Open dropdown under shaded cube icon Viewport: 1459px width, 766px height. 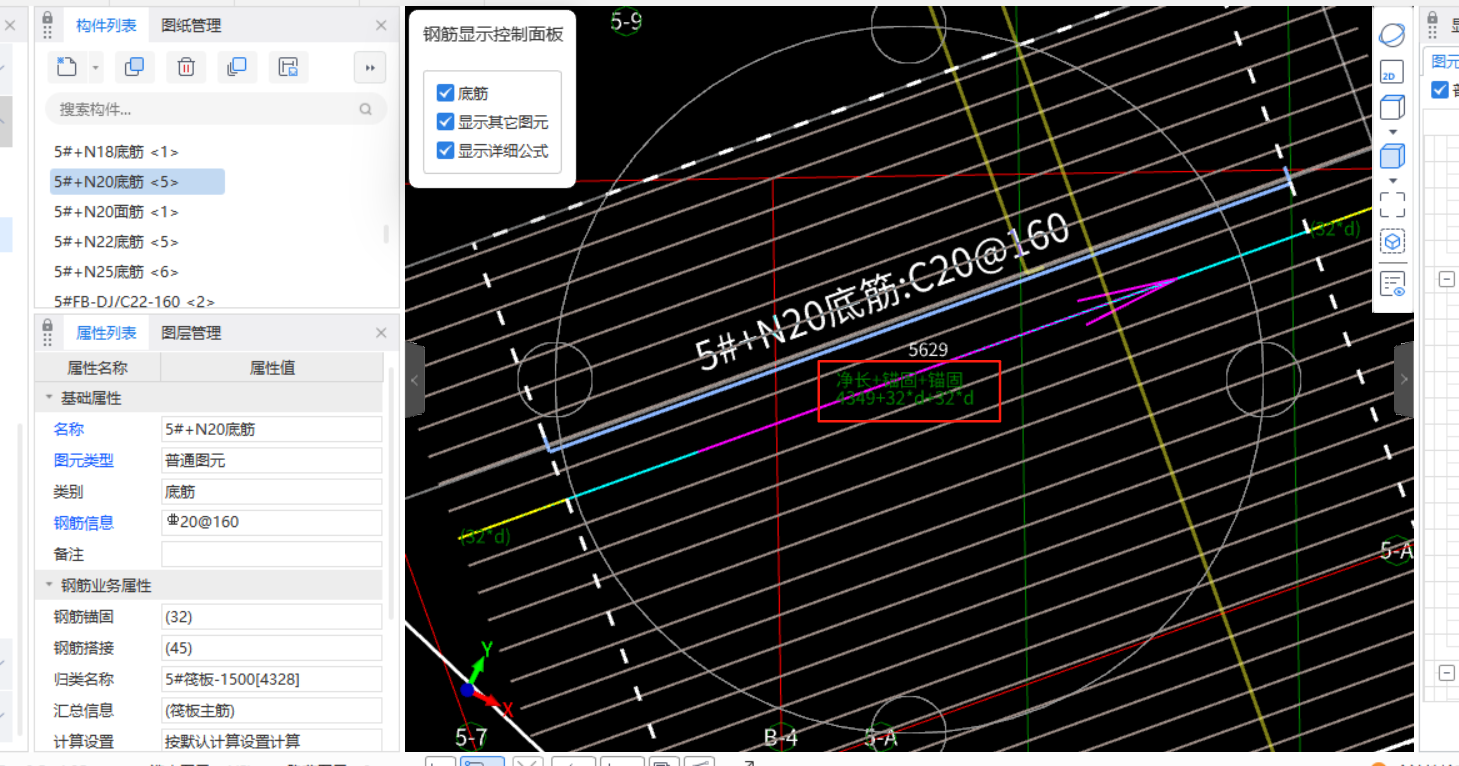coord(1392,180)
